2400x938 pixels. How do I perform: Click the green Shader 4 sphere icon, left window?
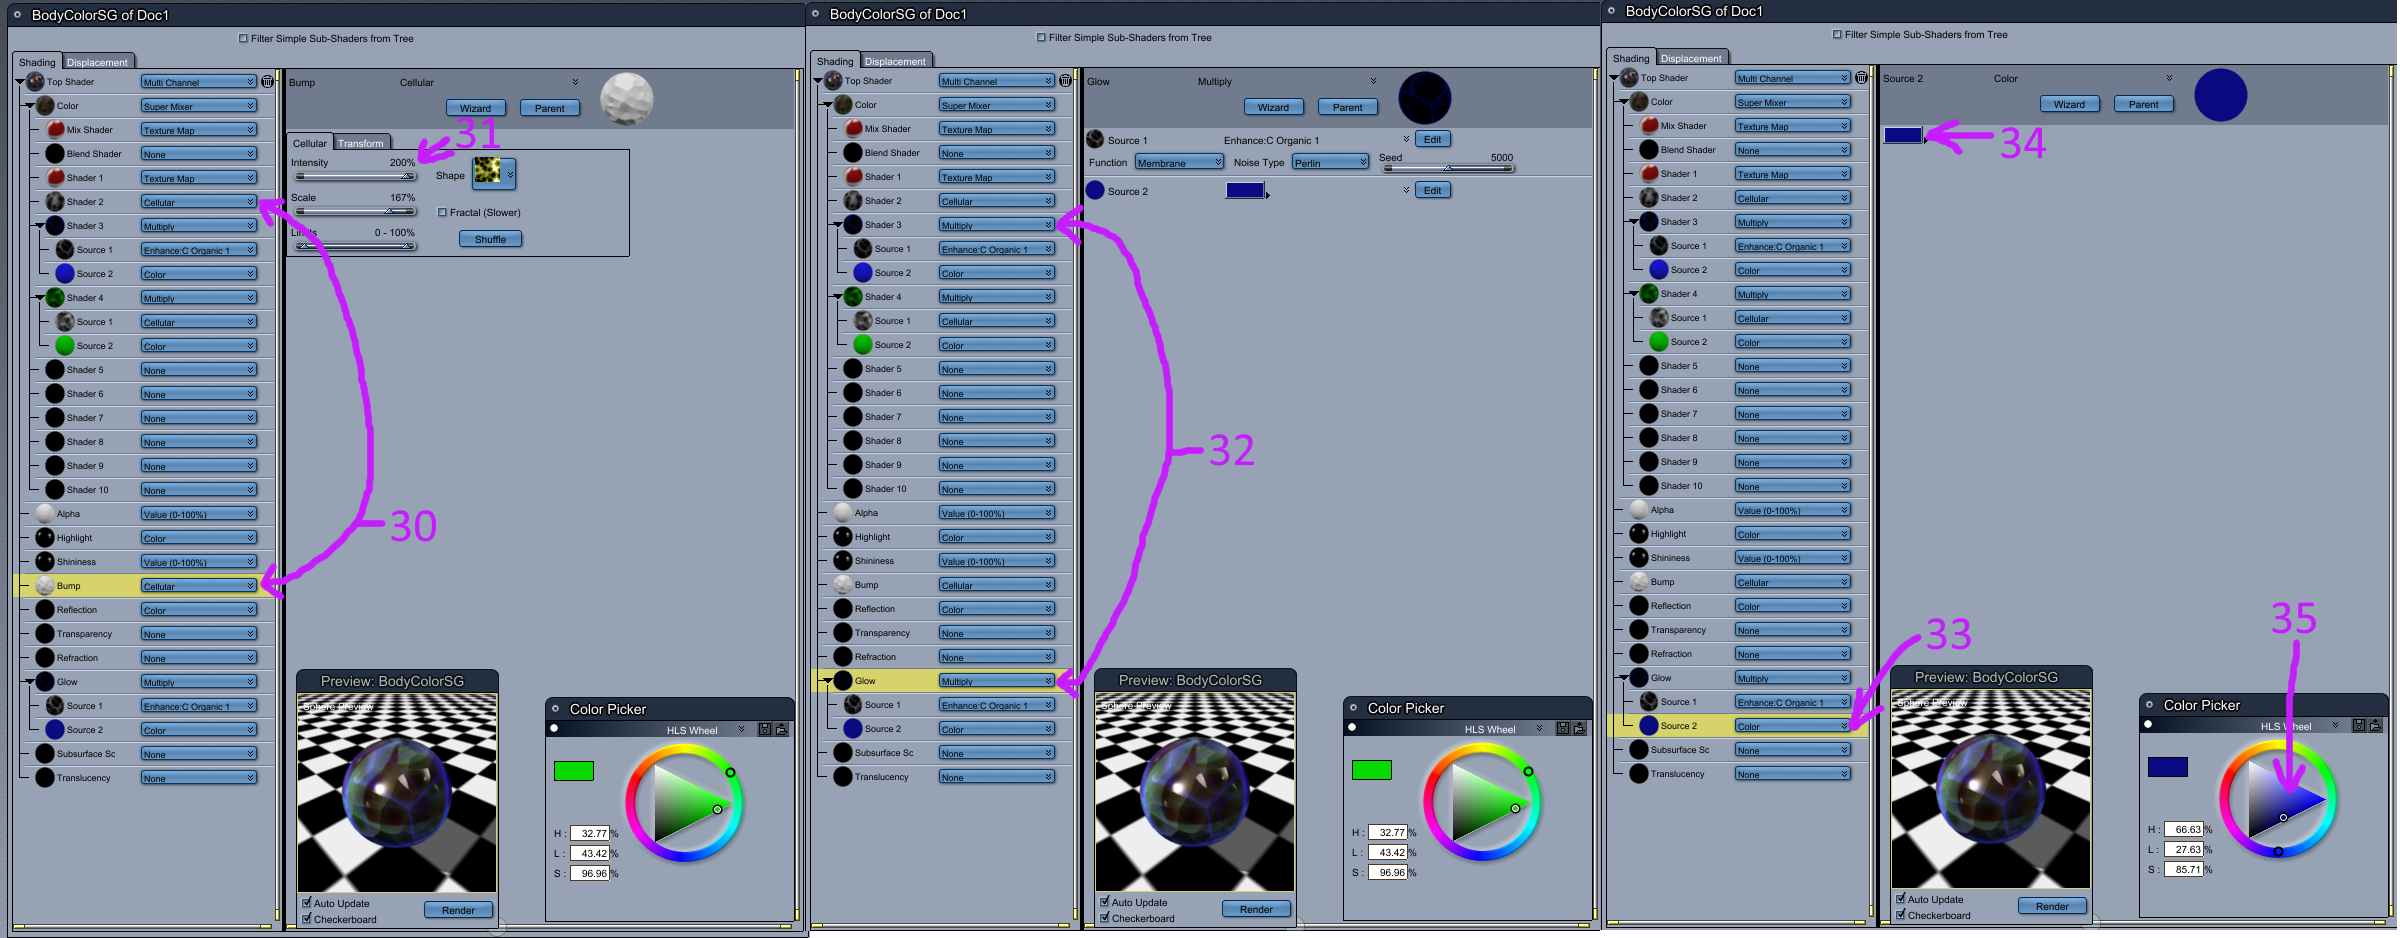(x=56, y=298)
